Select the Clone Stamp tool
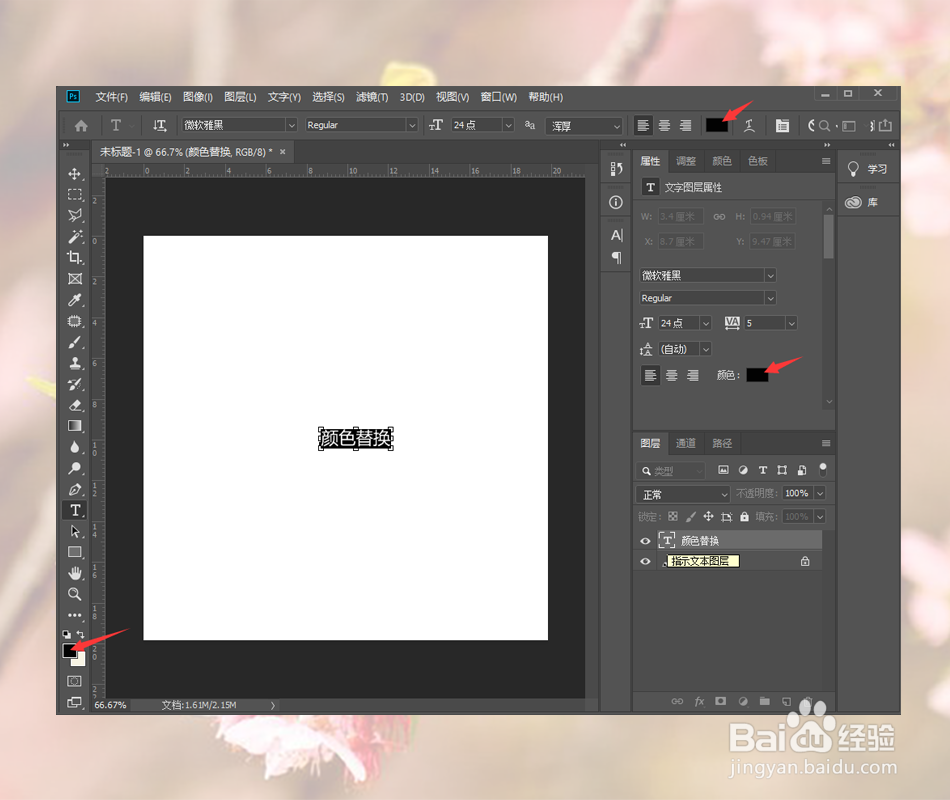Image resolution: width=950 pixels, height=800 pixels. [75, 363]
